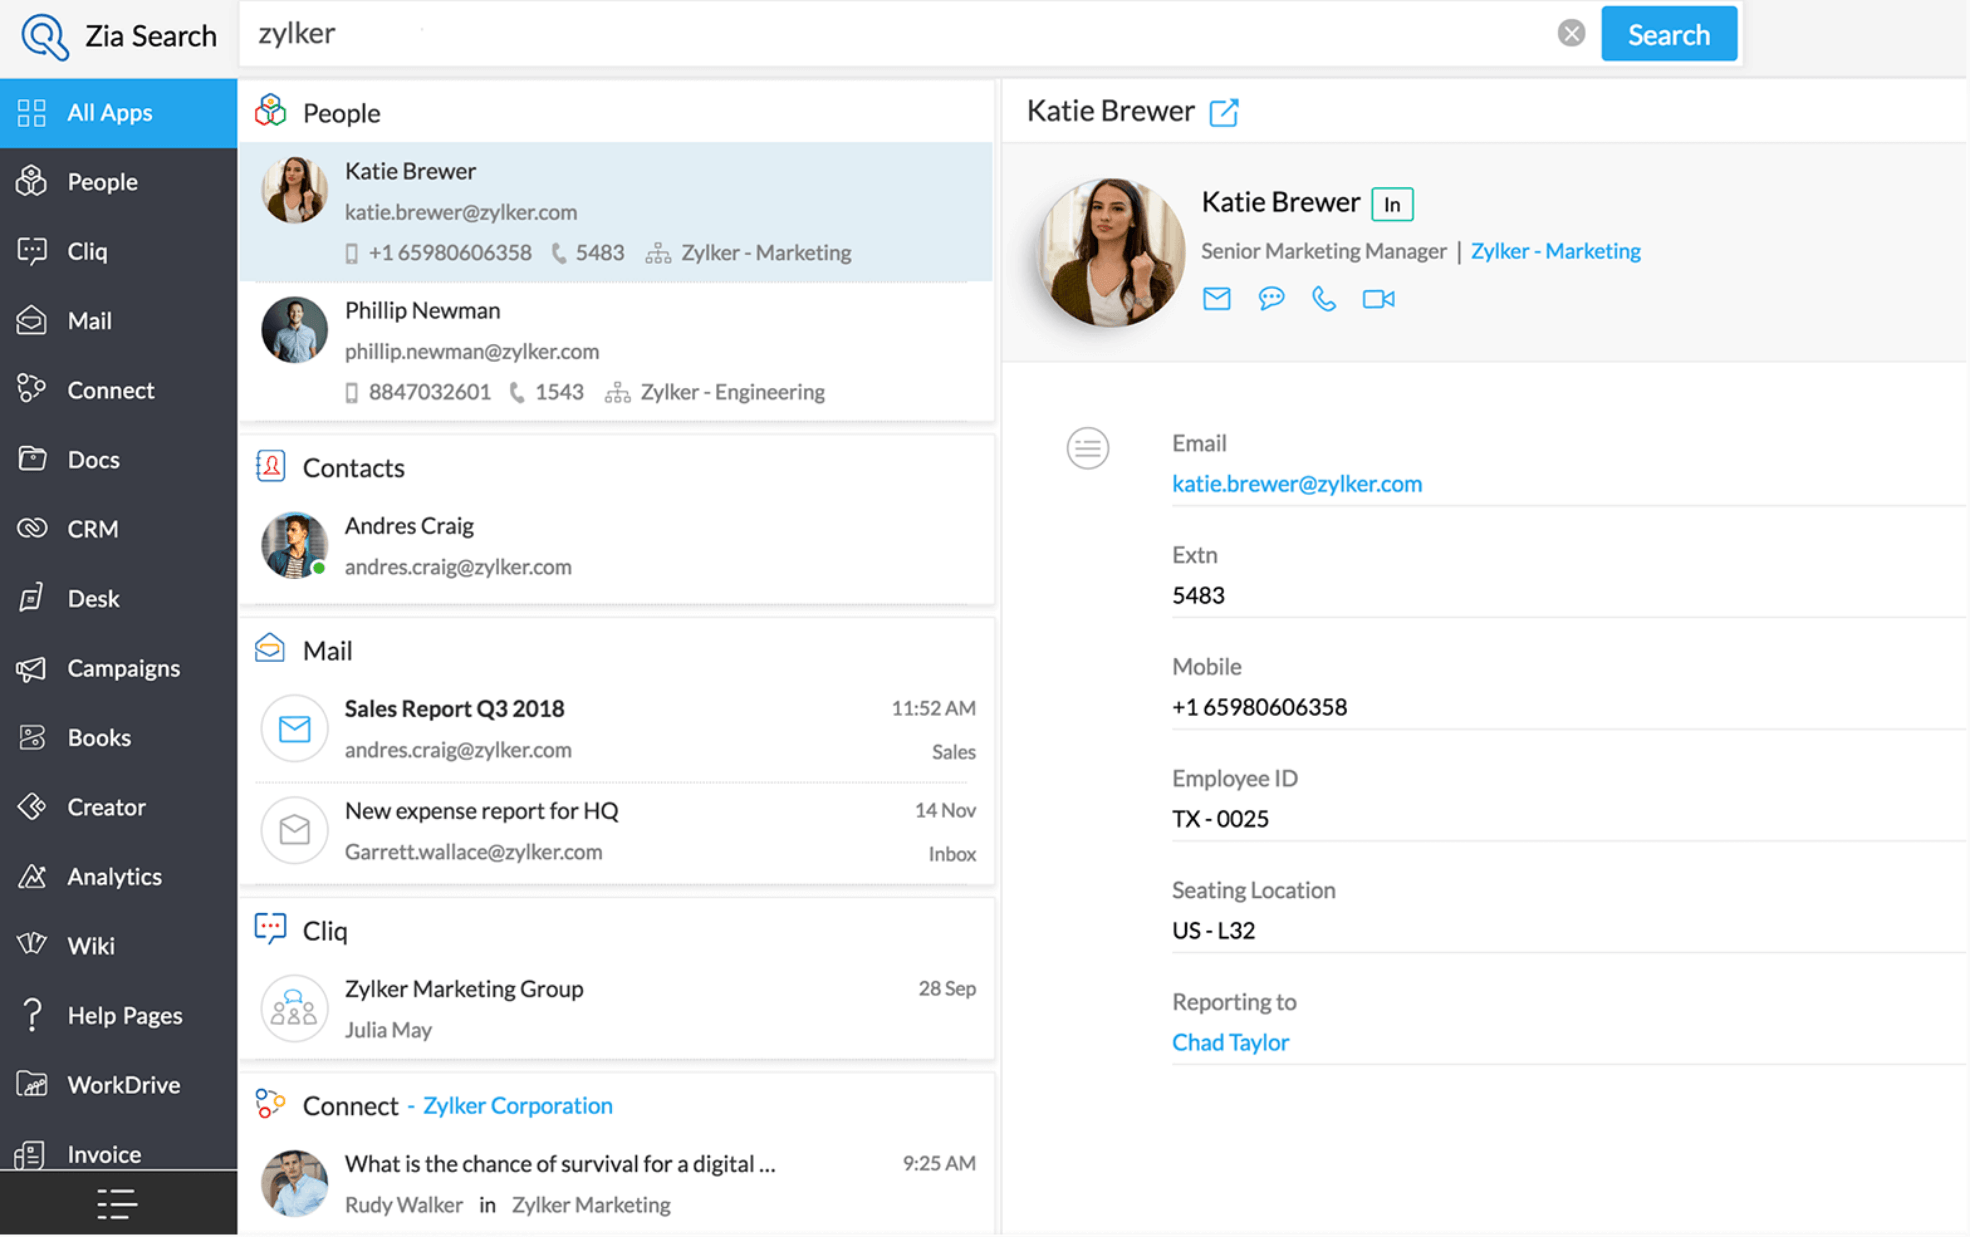Start a chat with Katie Brewer
The width and height of the screenshot is (1970, 1237).
(x=1271, y=298)
